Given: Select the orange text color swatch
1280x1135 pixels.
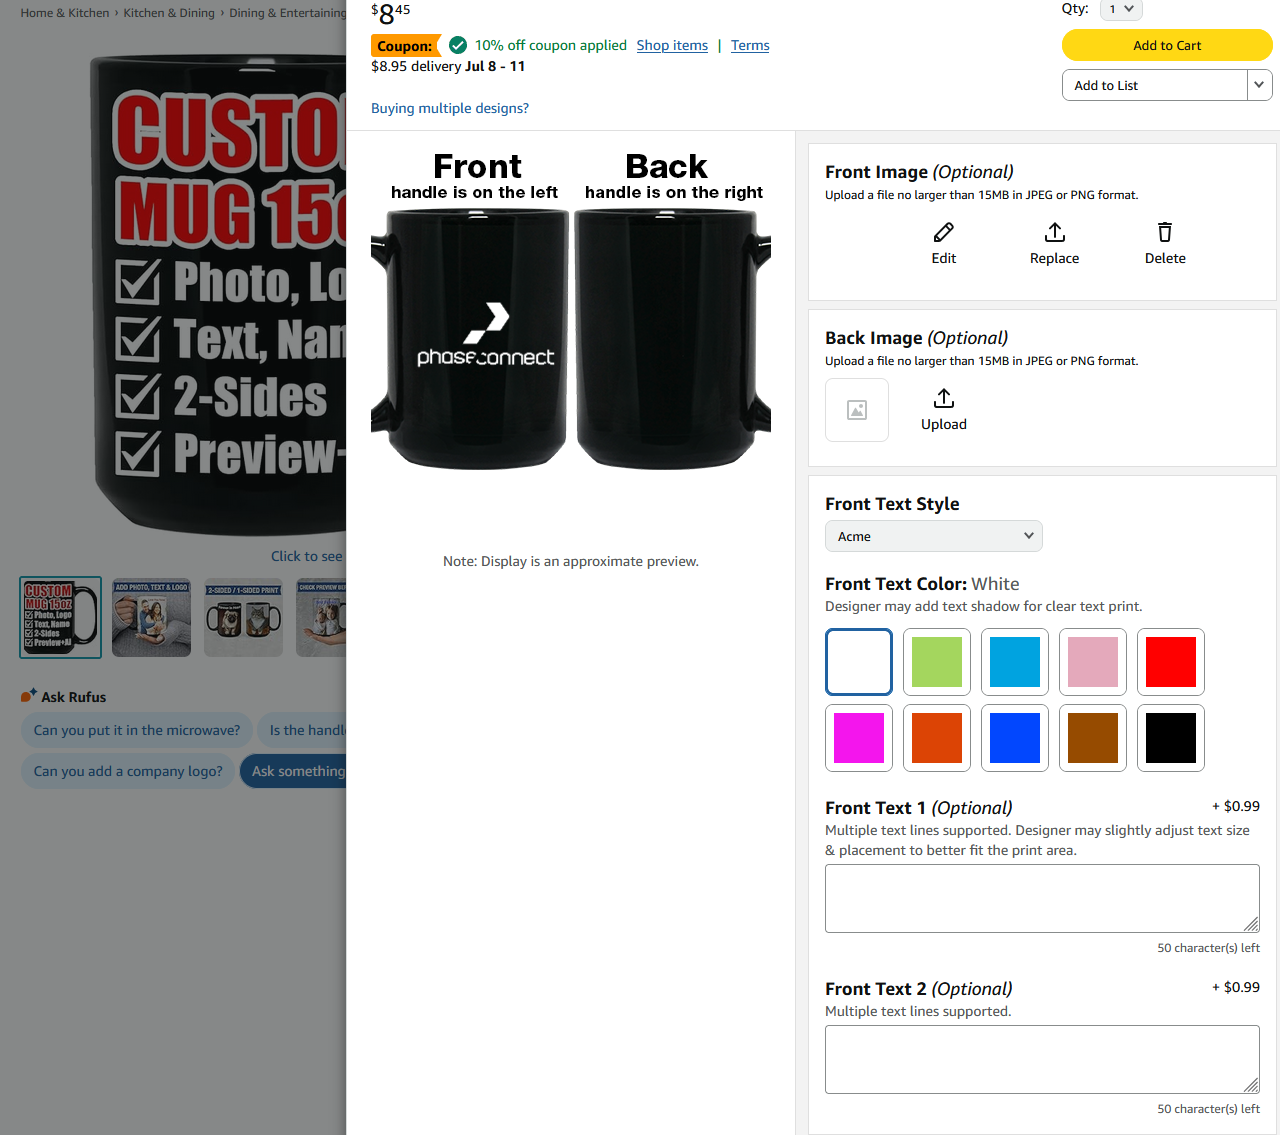Looking at the screenshot, I should 937,738.
